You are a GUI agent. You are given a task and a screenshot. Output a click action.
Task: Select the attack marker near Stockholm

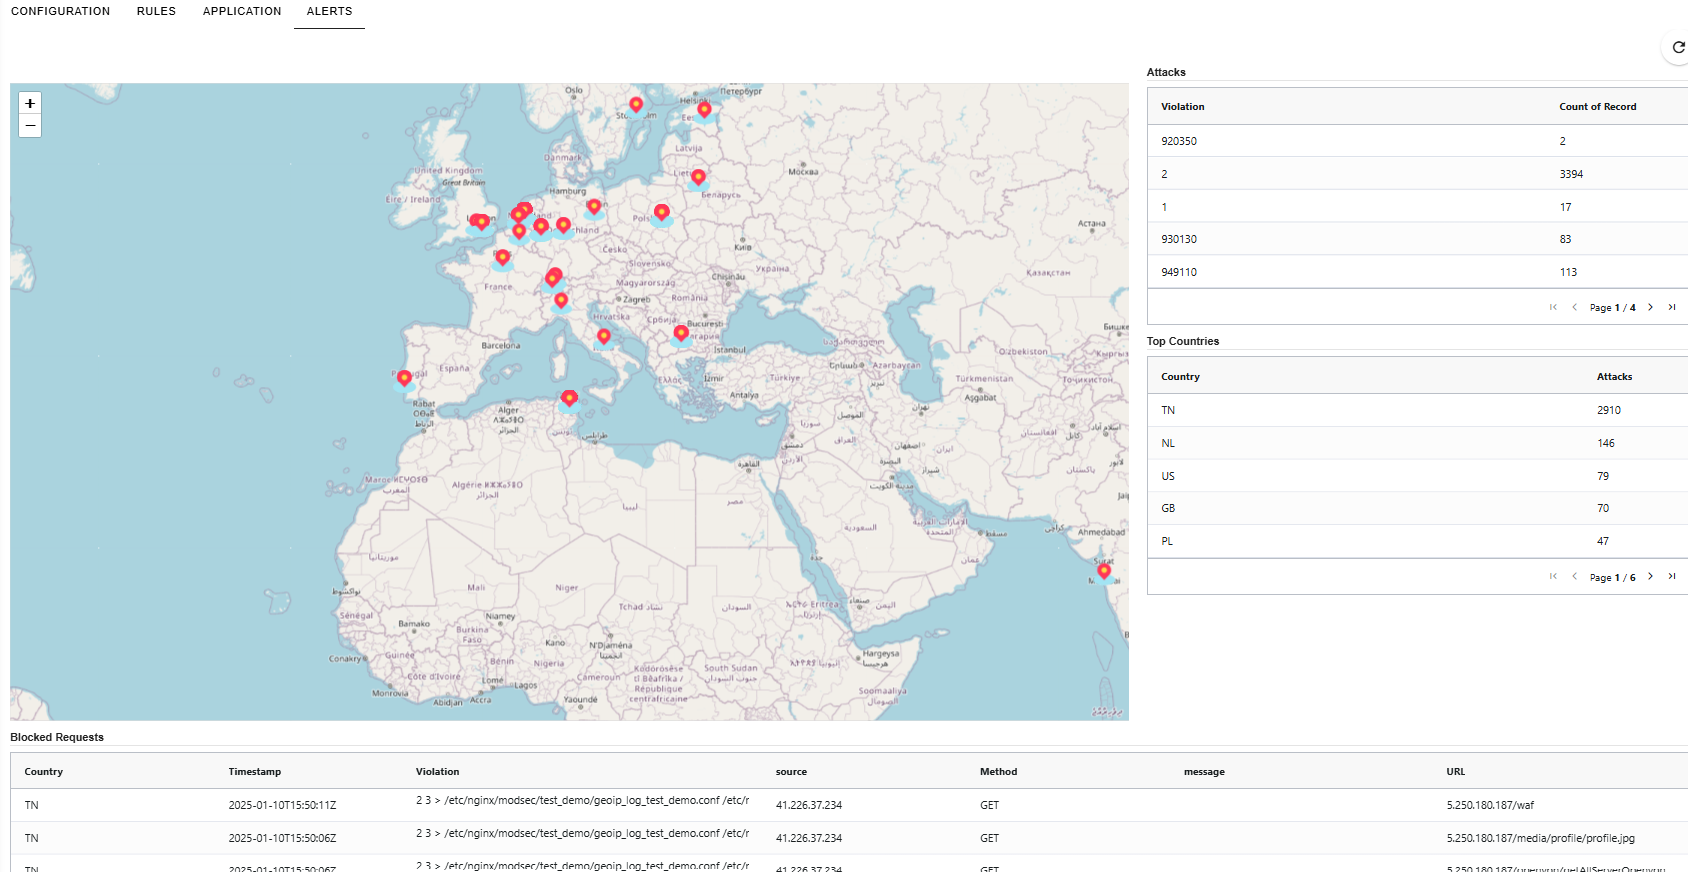coord(636,106)
